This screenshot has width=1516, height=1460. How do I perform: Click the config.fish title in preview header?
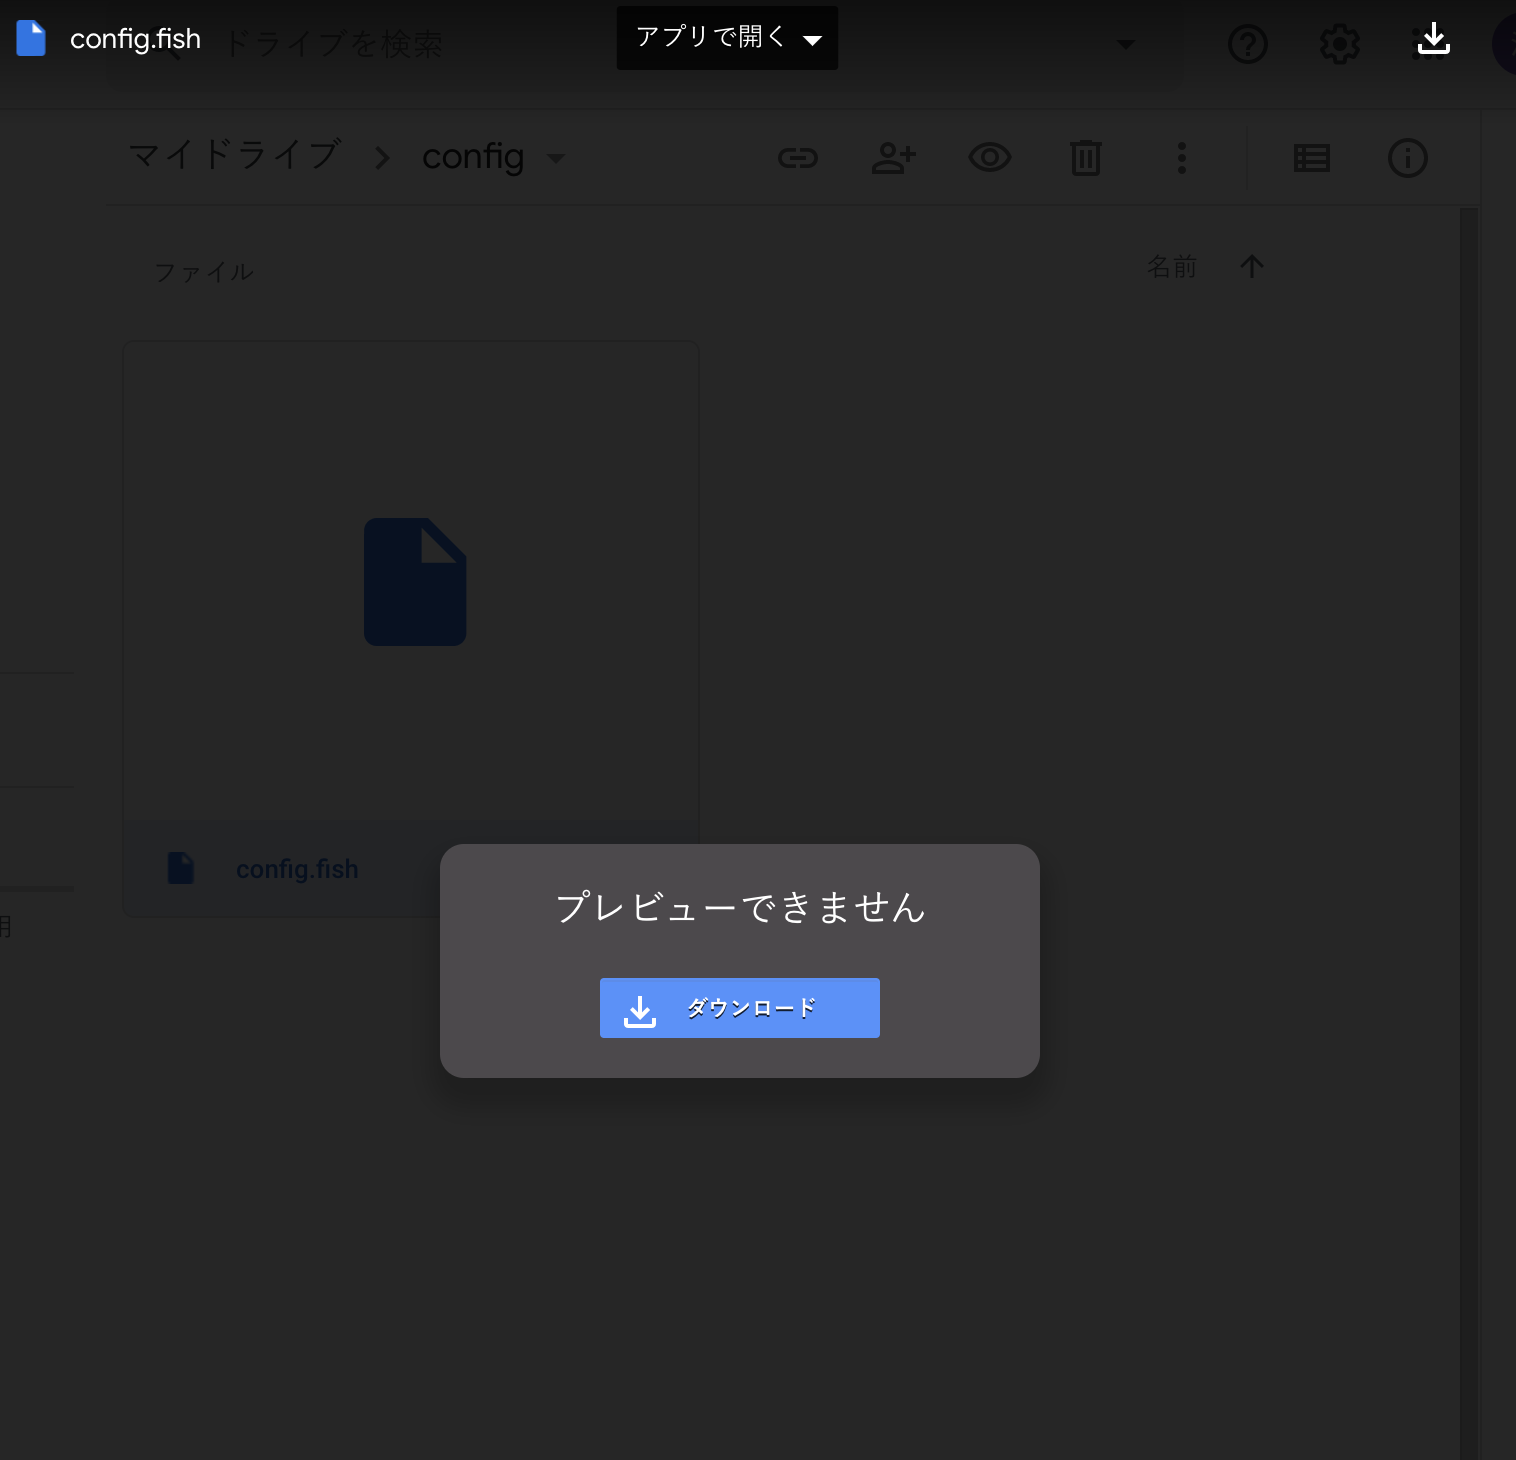point(135,39)
